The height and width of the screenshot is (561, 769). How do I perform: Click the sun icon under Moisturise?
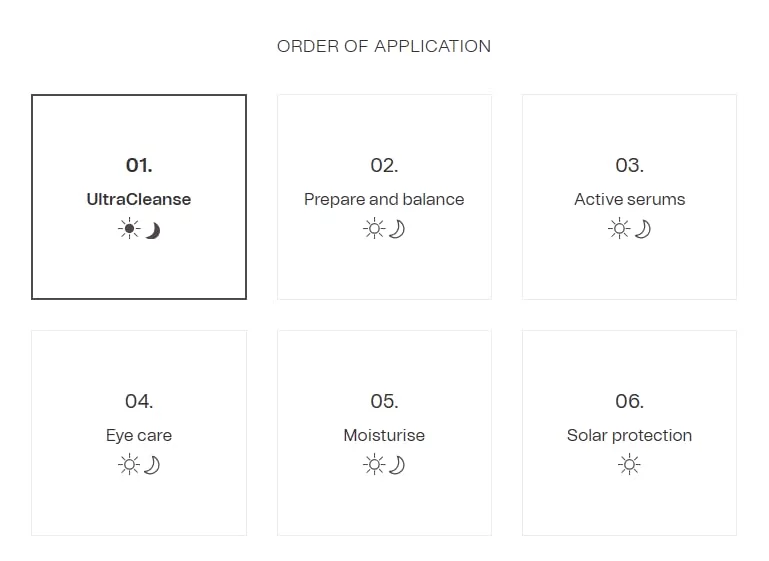(x=375, y=464)
